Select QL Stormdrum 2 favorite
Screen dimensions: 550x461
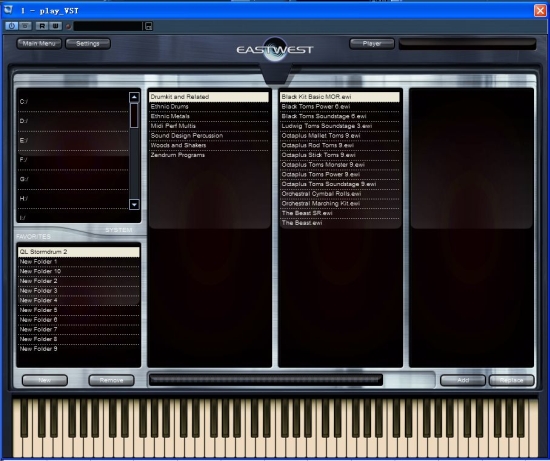[x=79, y=252]
